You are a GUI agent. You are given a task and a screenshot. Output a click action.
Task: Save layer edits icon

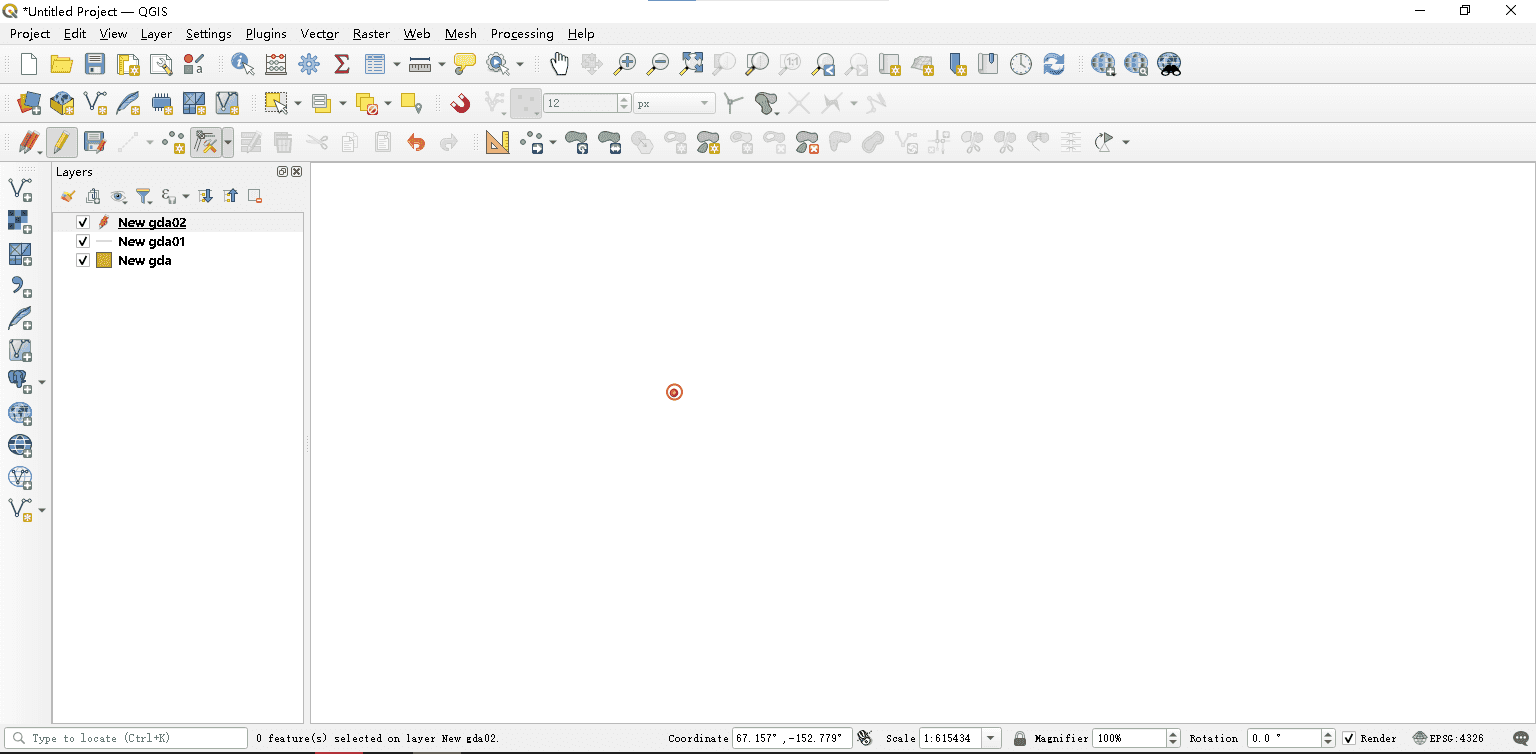pos(95,142)
